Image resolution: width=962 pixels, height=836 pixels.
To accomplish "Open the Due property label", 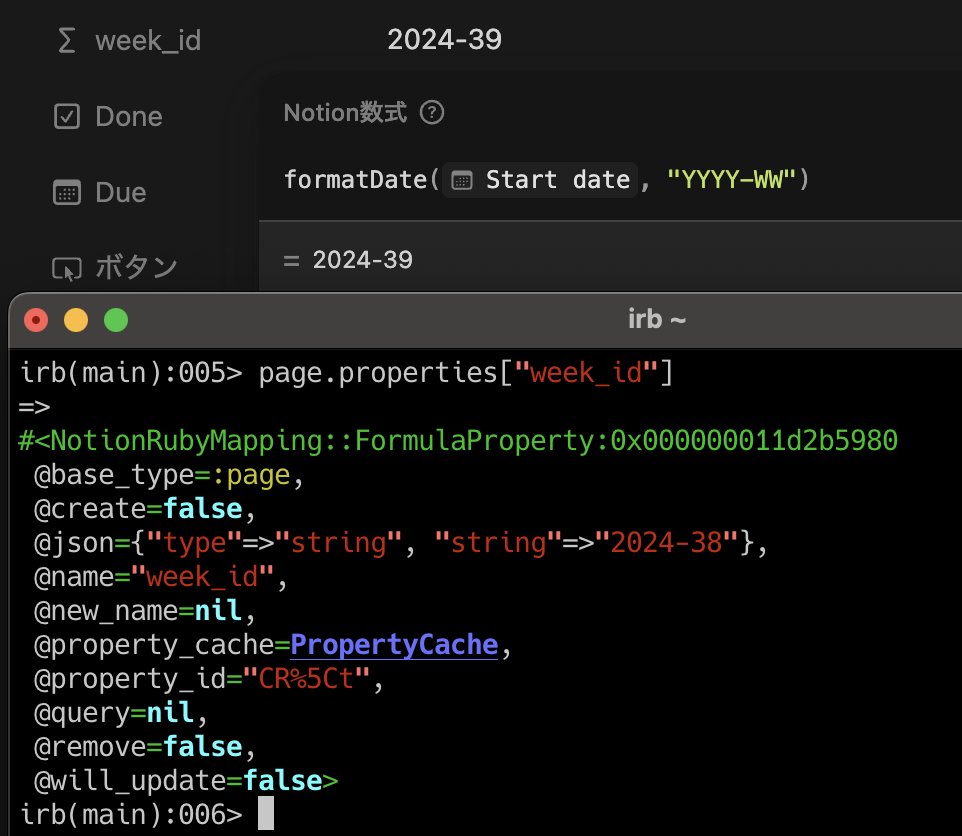I will [x=121, y=193].
